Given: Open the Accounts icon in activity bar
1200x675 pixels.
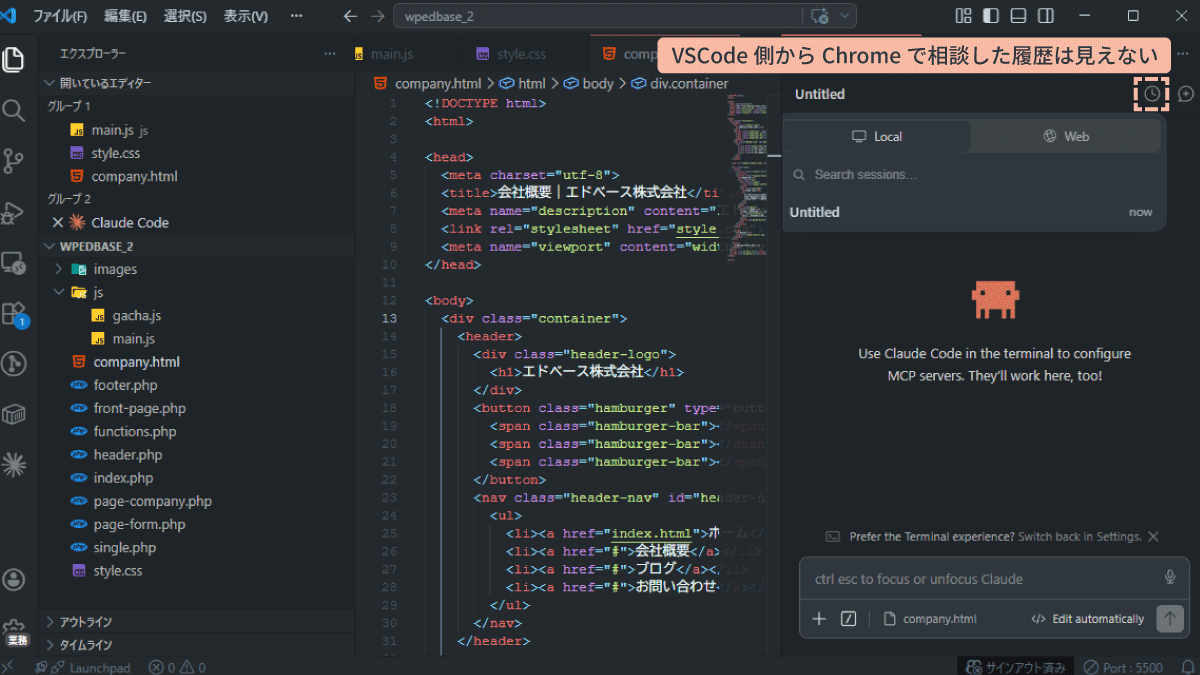Looking at the screenshot, I should pos(14,579).
